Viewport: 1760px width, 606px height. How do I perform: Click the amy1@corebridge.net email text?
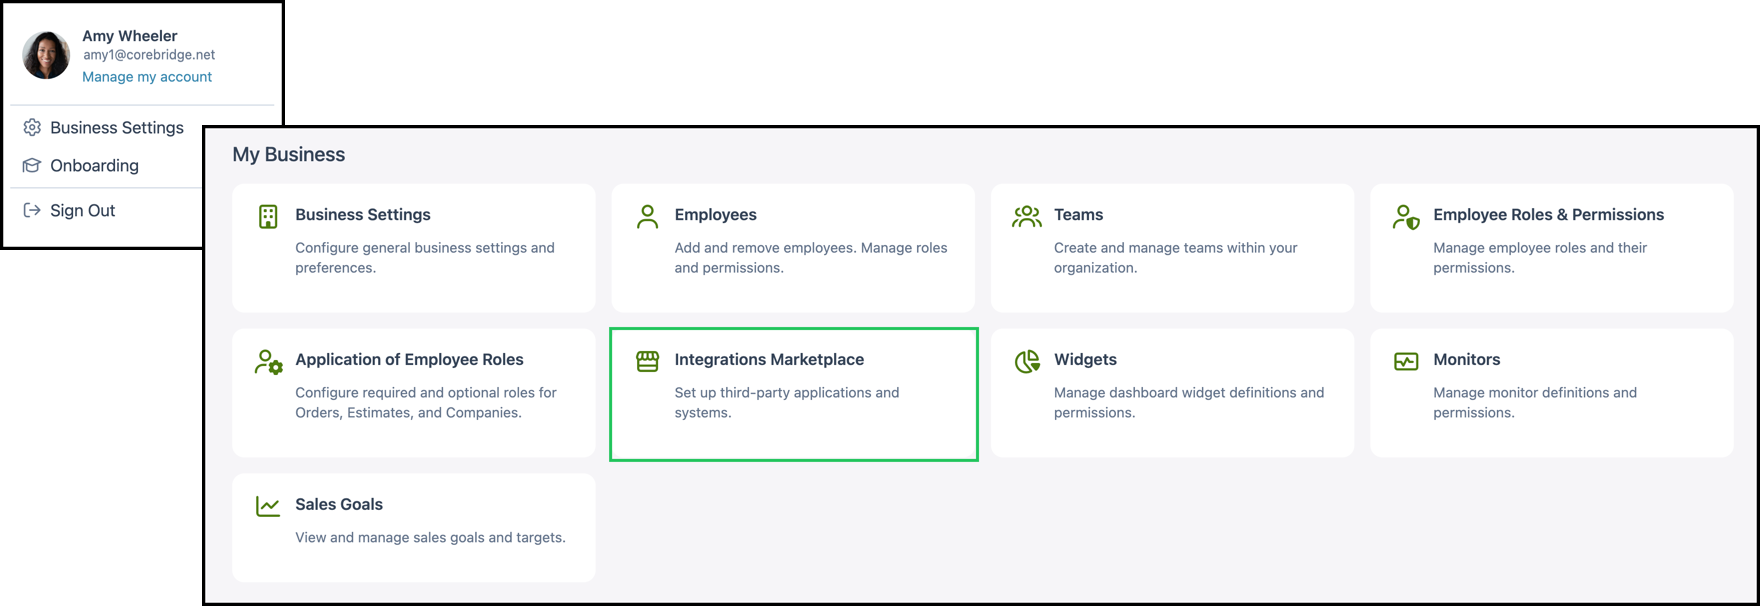[x=149, y=55]
